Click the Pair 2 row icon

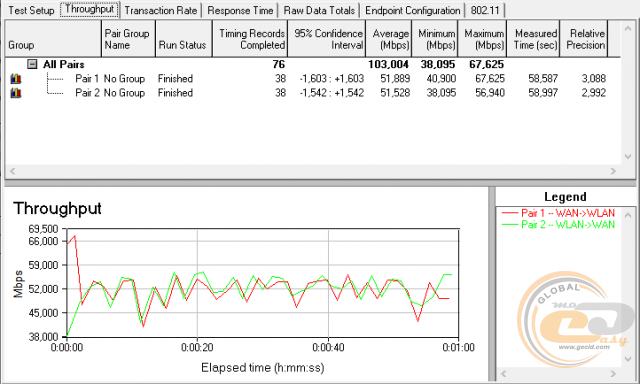coord(16,93)
